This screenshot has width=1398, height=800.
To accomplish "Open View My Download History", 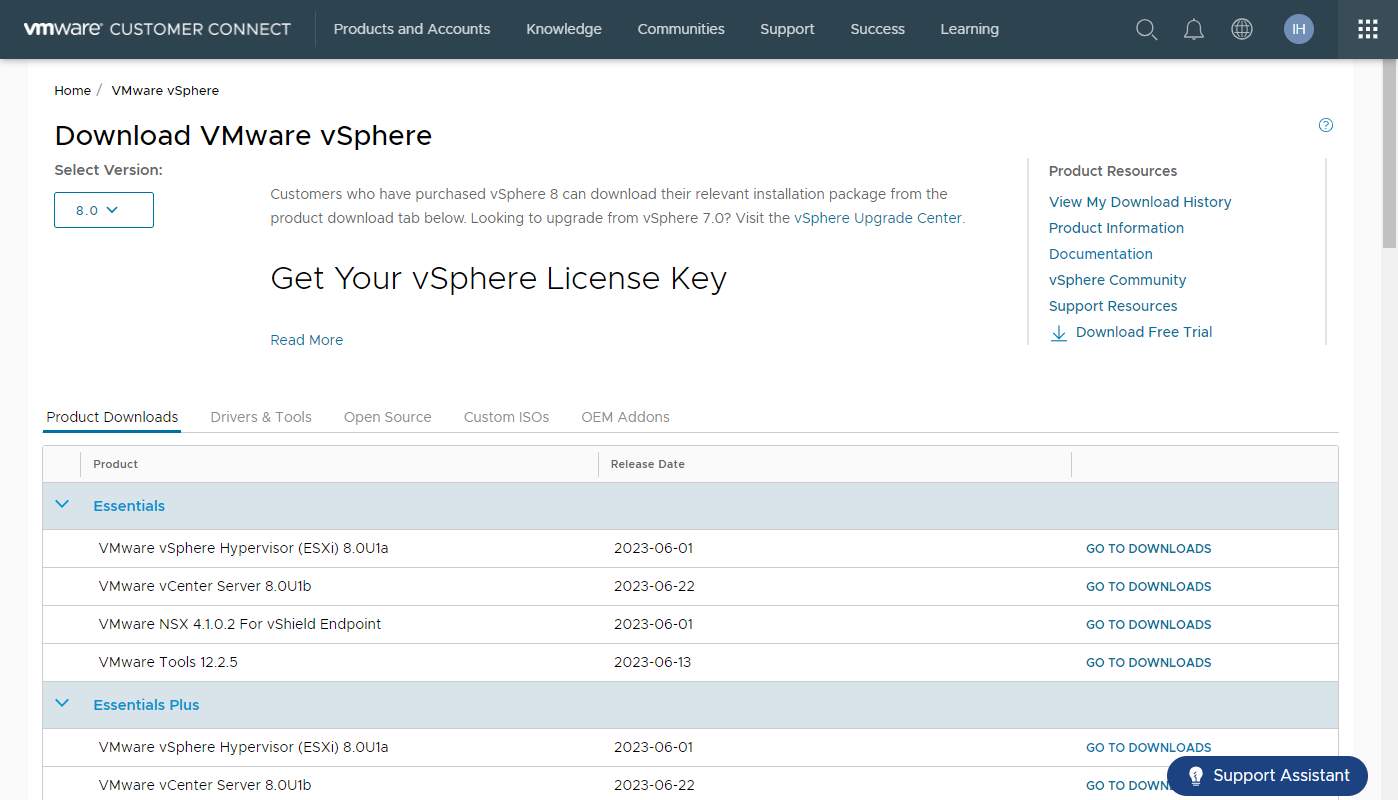I will click(1140, 202).
